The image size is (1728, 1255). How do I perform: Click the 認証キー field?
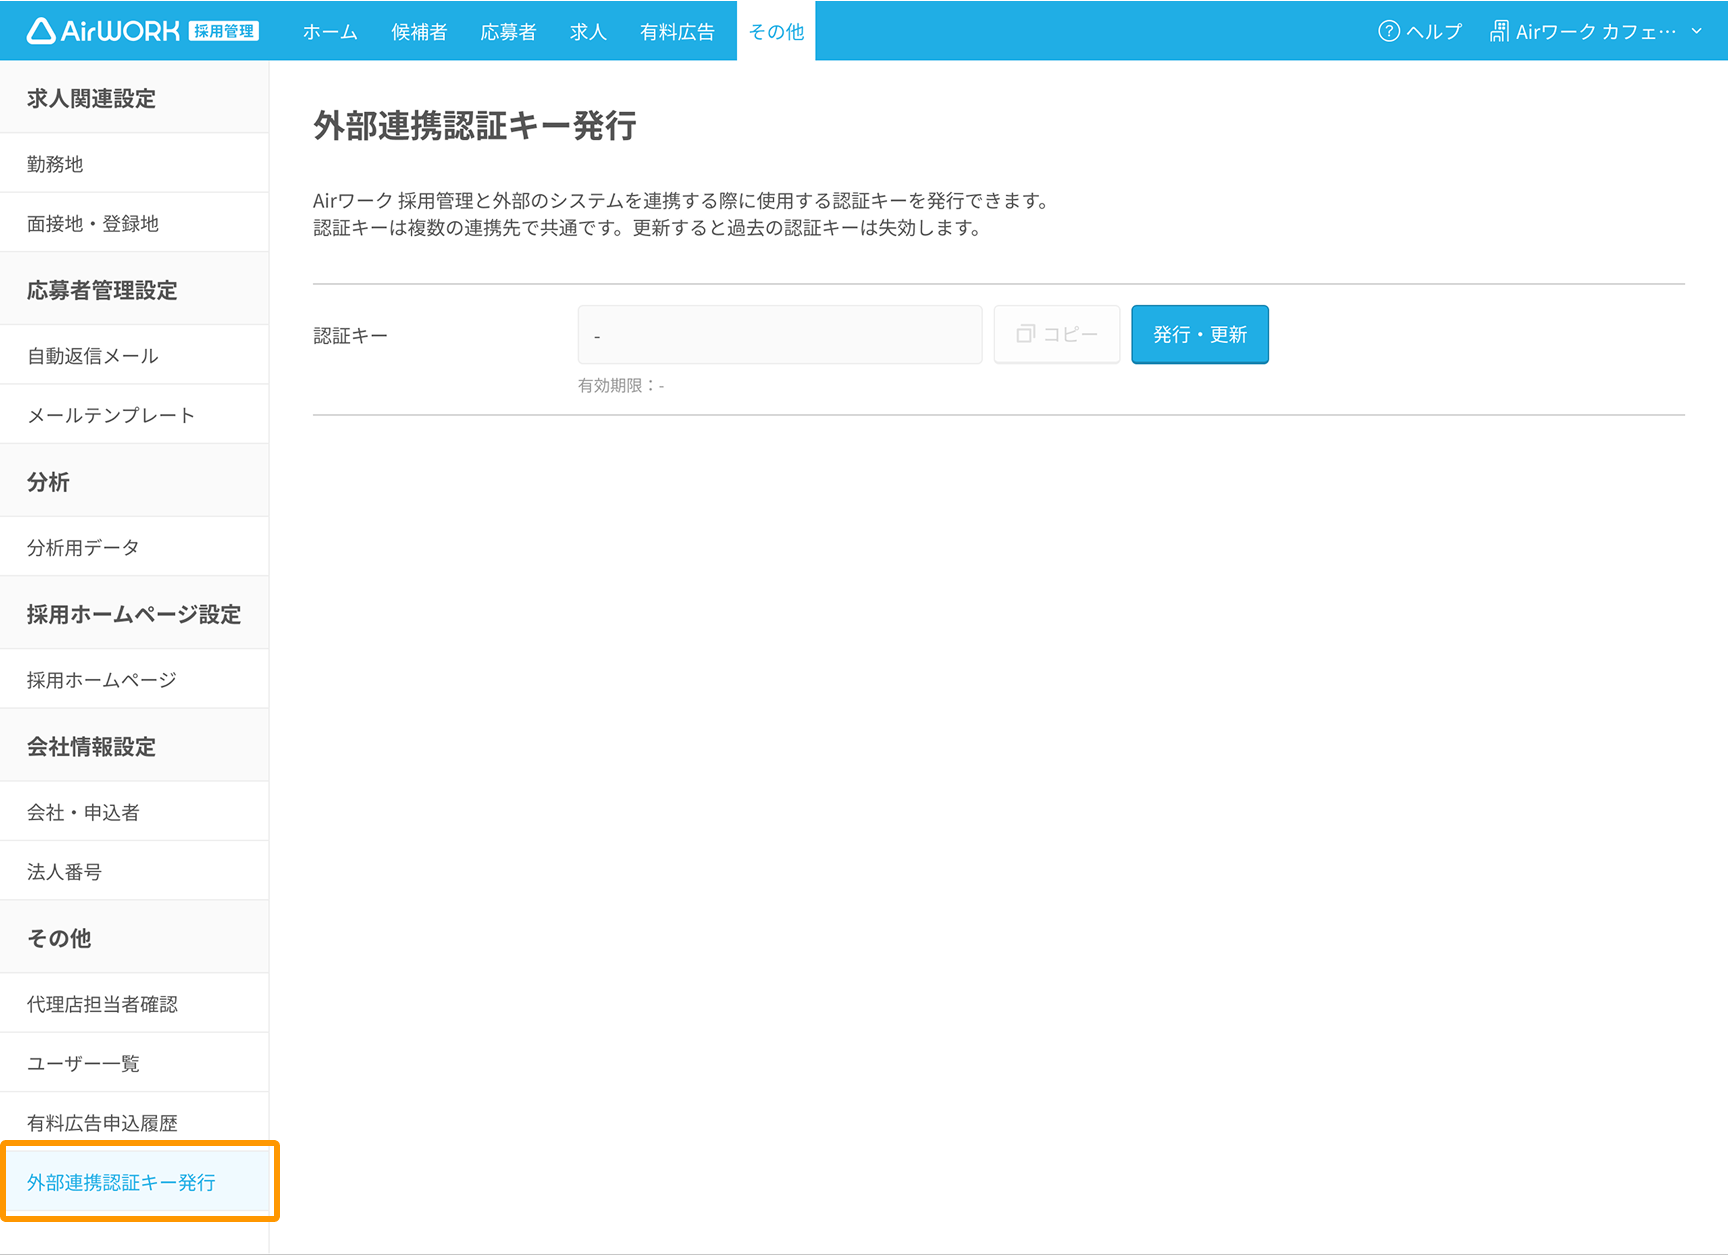[780, 335]
